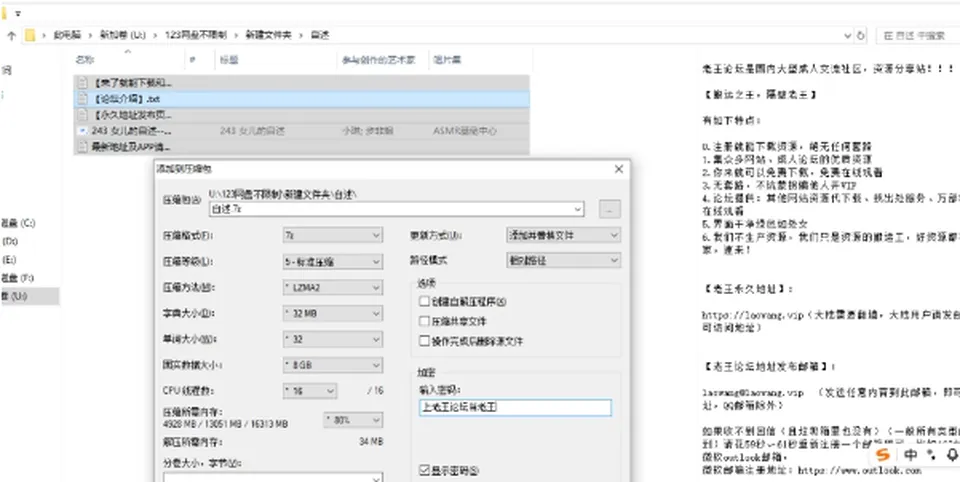
Task: Expand the 压缩方法 LZMA2 dropdown
Action: coord(333,287)
